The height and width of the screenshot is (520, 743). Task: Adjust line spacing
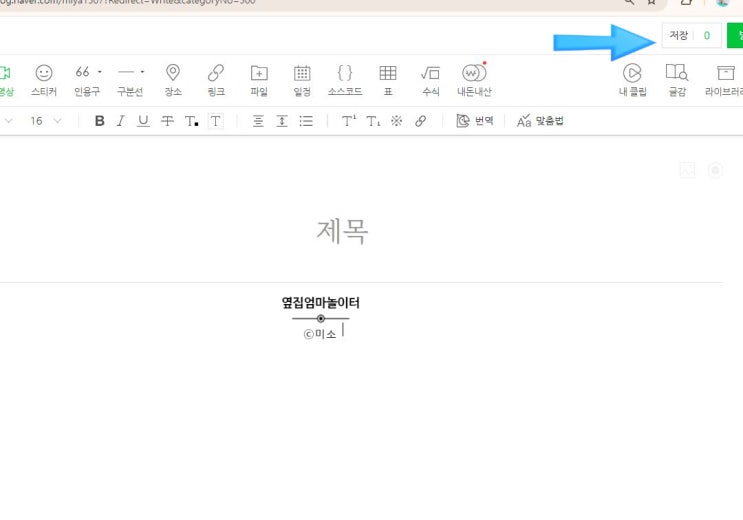tap(282, 121)
